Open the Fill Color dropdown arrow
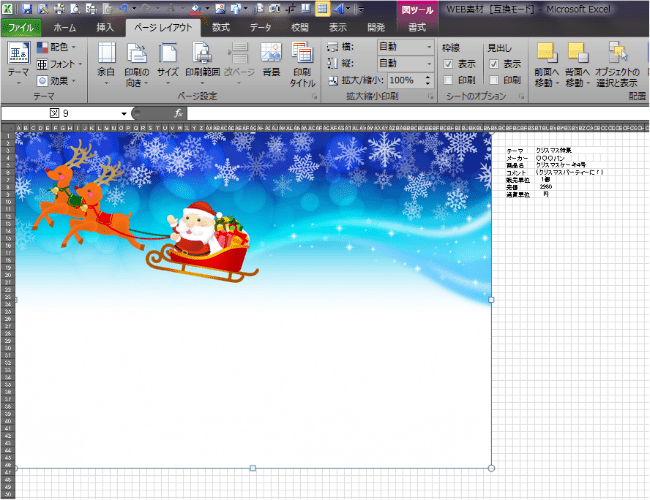The width and height of the screenshot is (650, 500). pyautogui.click(x=207, y=9)
